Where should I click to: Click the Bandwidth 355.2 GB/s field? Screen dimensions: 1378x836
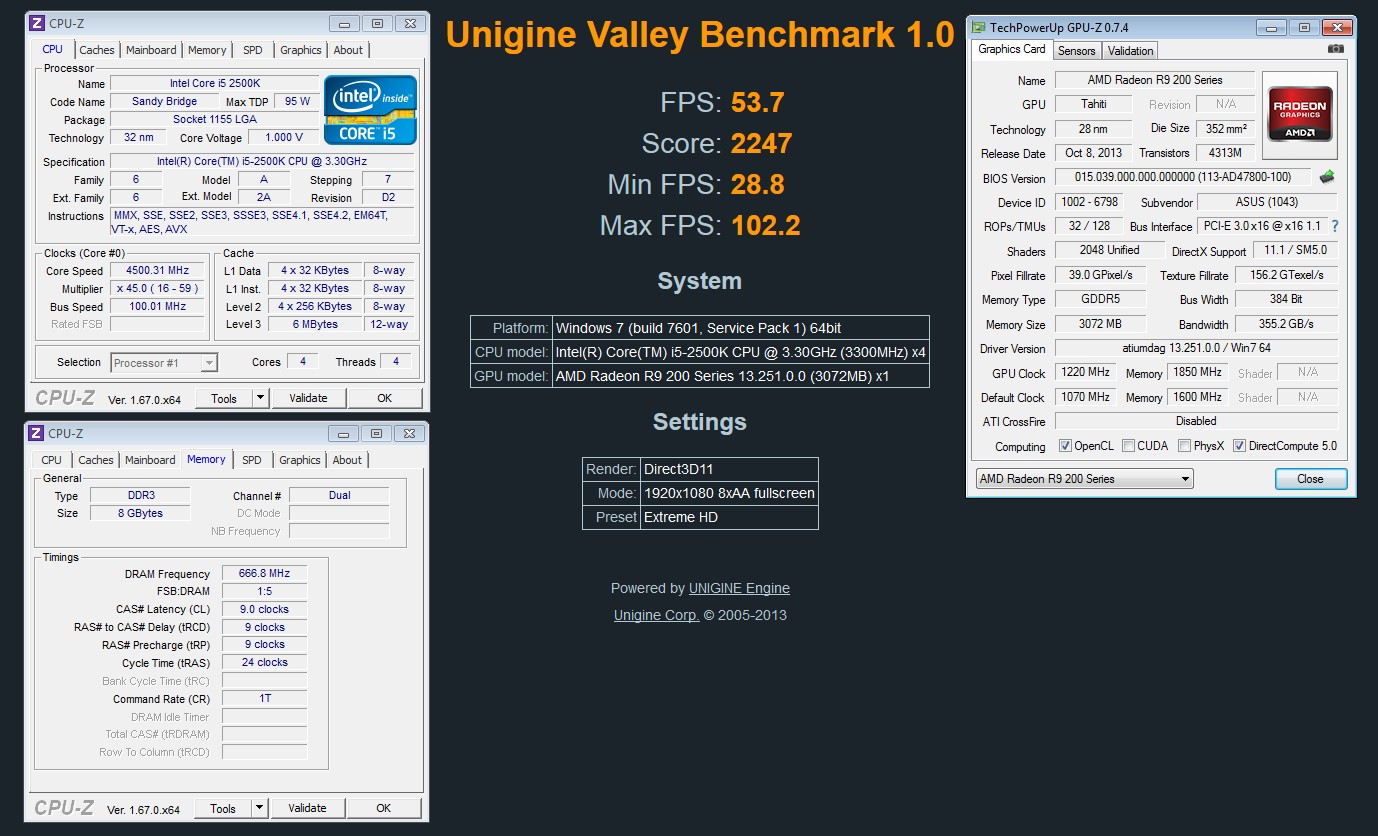pyautogui.click(x=1286, y=324)
